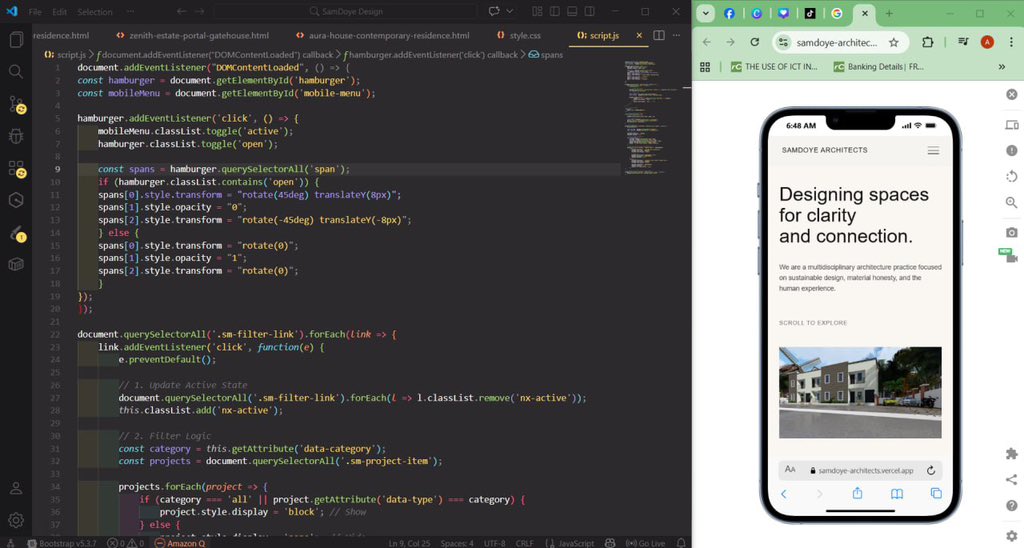Screen dimensions: 1024x548
Task: Click the house image in the phone preview
Action: pos(860,392)
